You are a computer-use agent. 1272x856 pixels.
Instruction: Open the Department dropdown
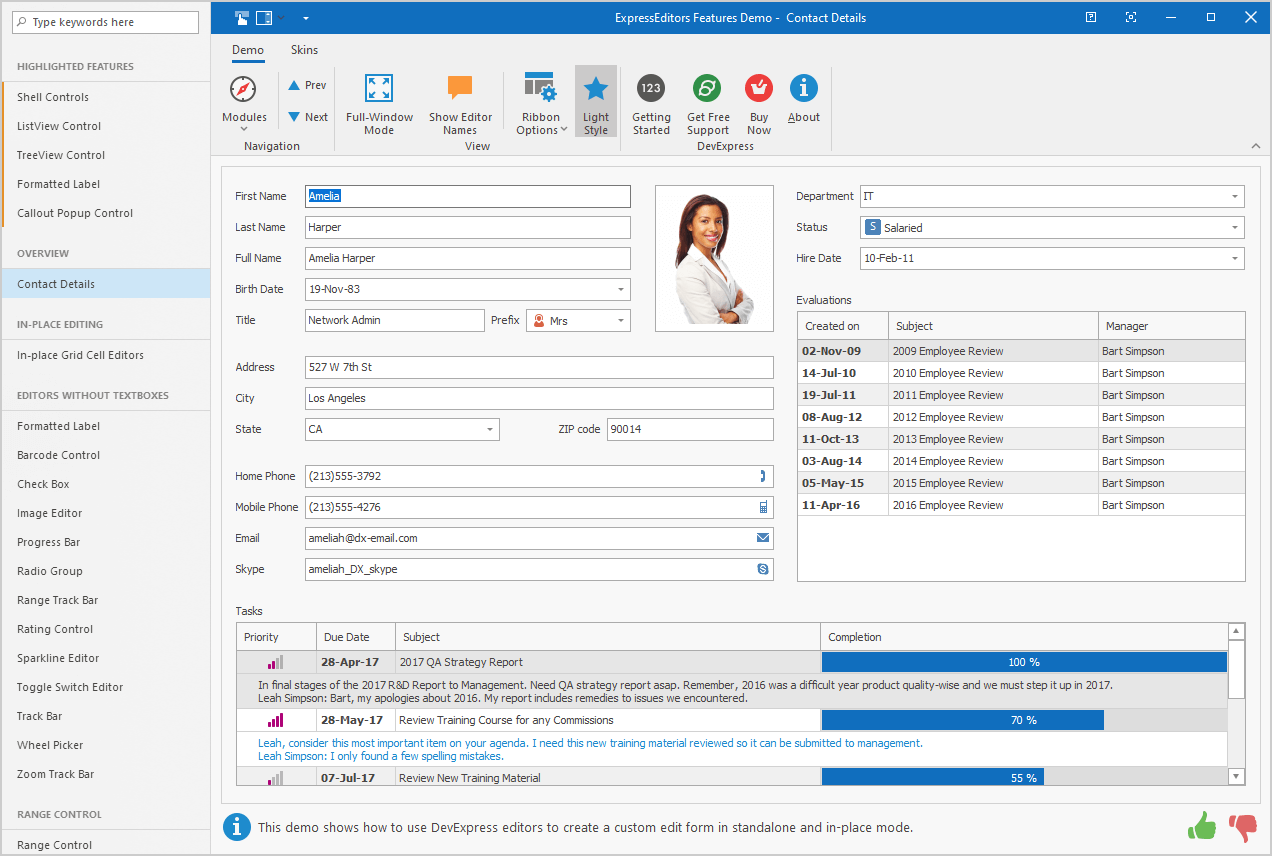coord(1233,196)
